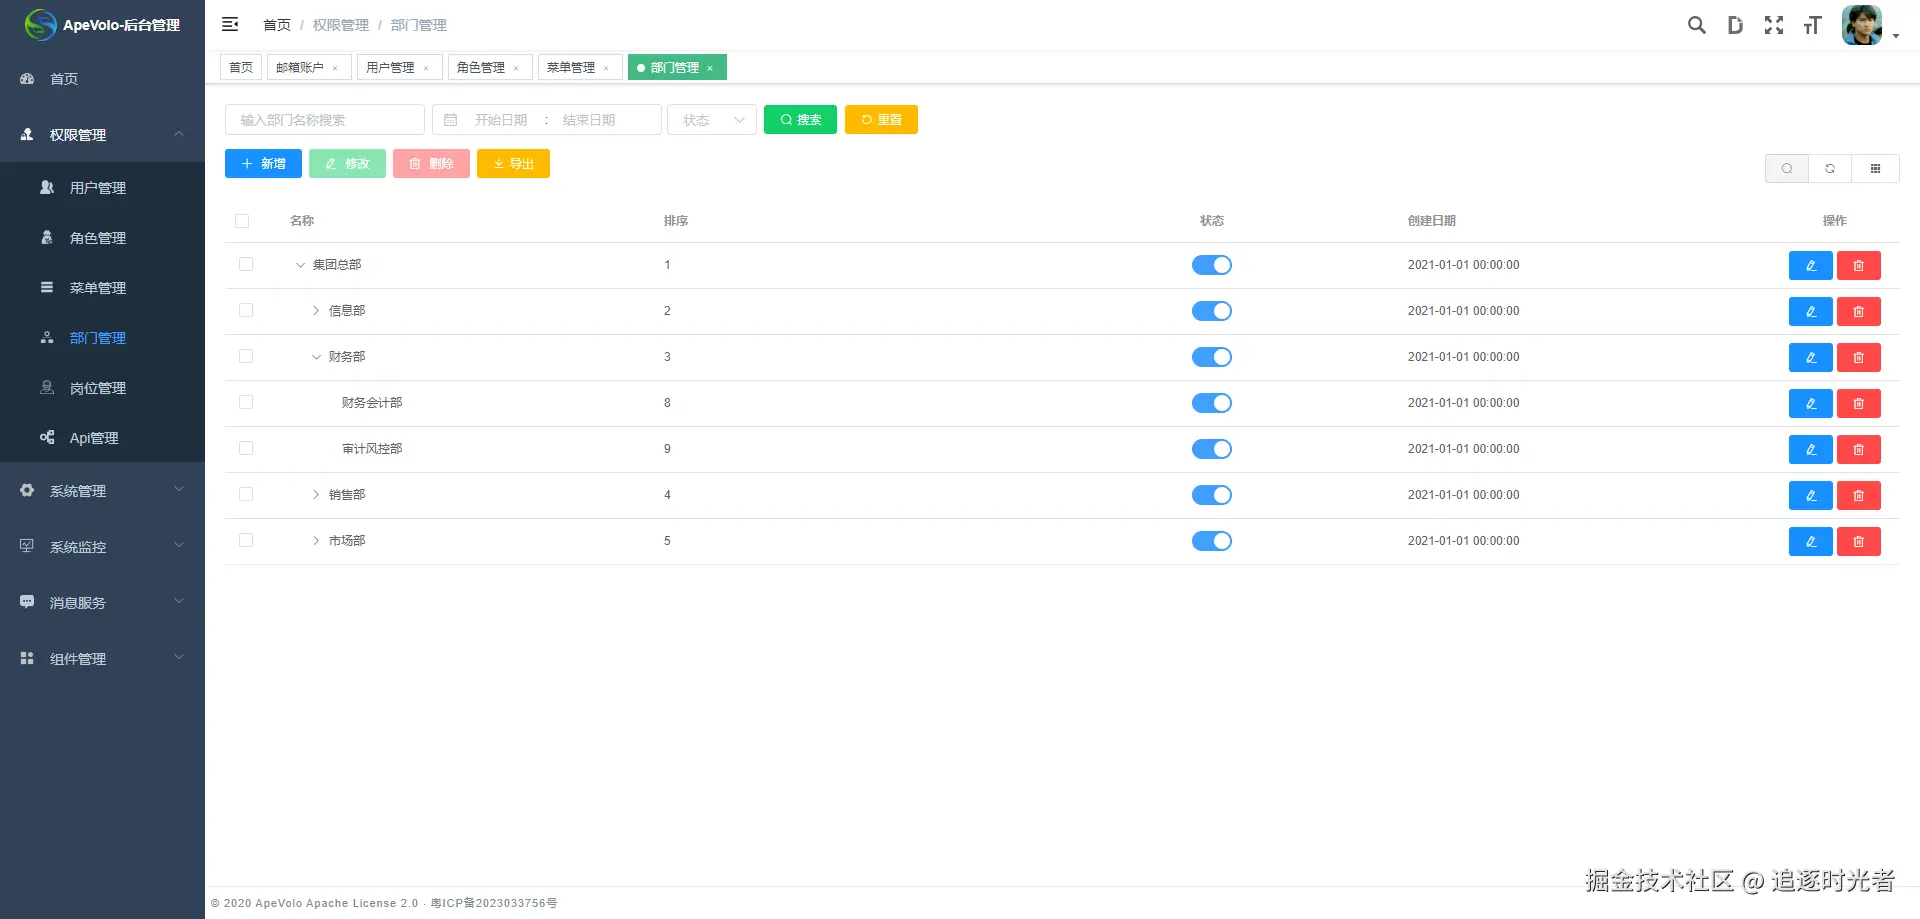Delete the 信息部 department row
1920x919 pixels.
click(x=1858, y=311)
